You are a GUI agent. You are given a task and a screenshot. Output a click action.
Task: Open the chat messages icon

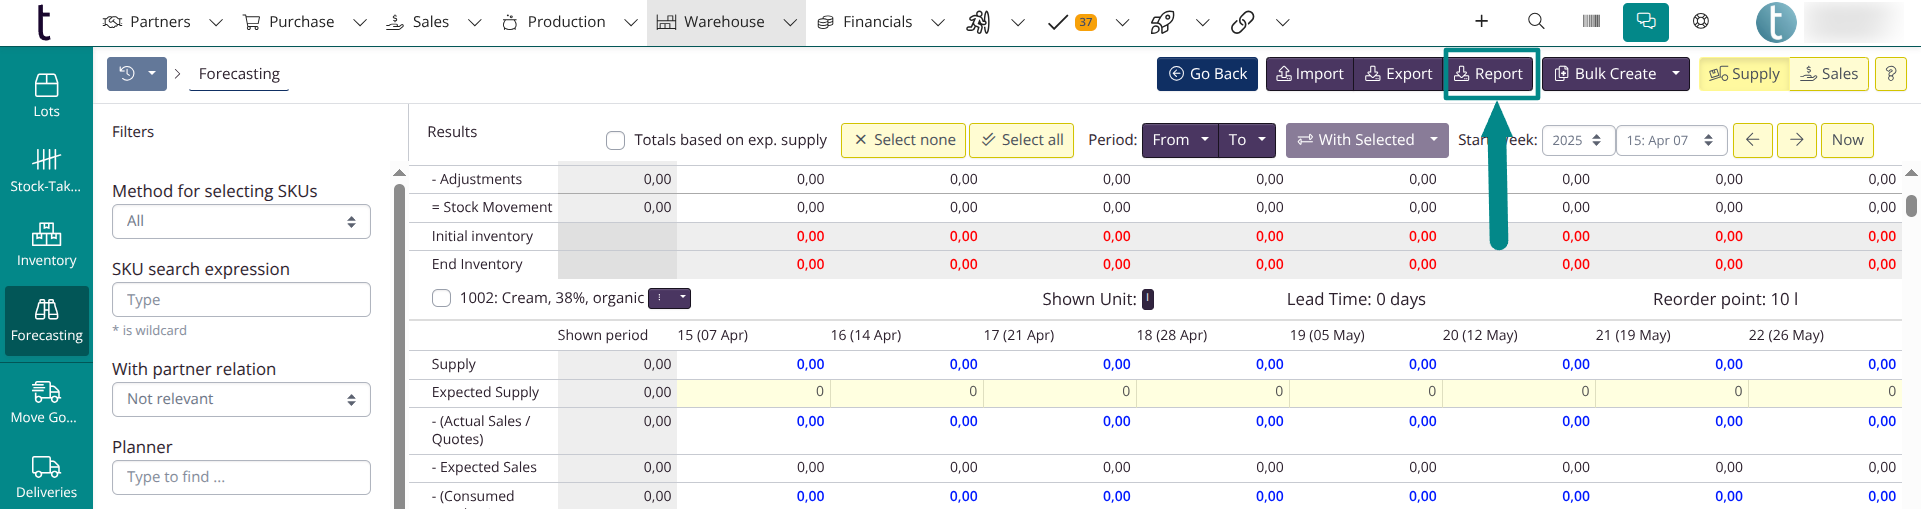coord(1645,21)
